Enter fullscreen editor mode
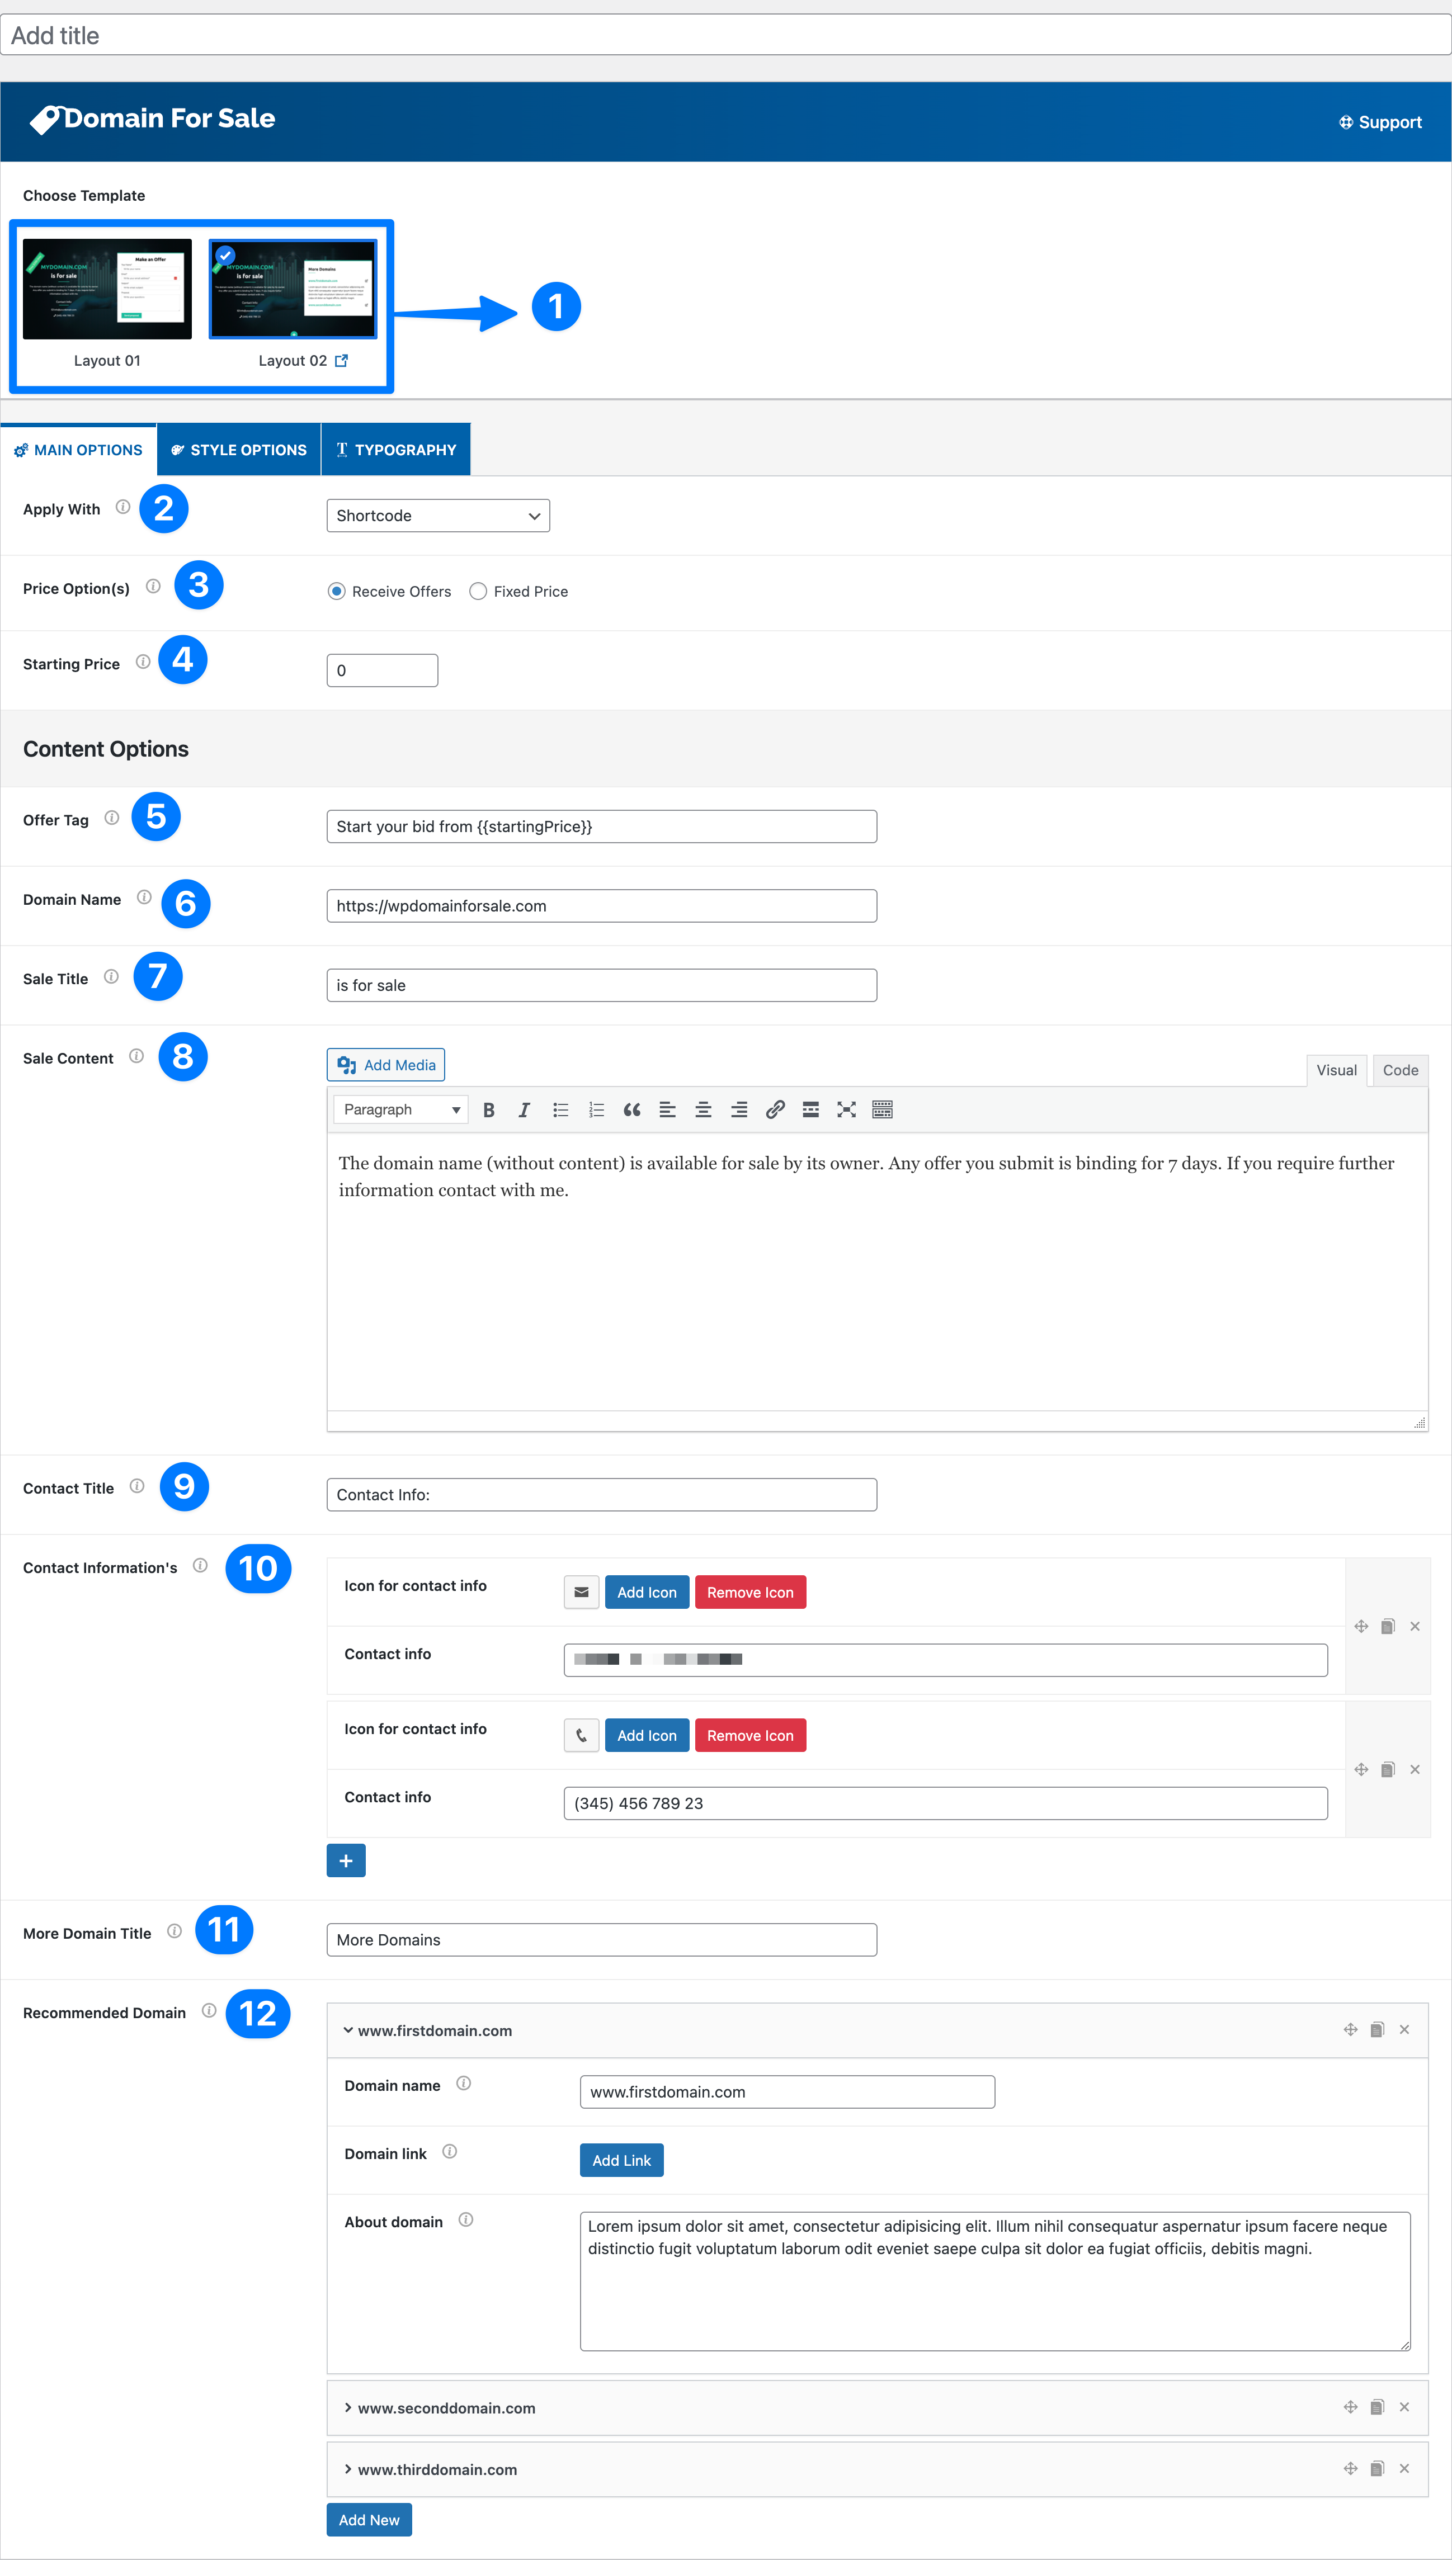Image resolution: width=1452 pixels, height=2560 pixels. point(847,1110)
